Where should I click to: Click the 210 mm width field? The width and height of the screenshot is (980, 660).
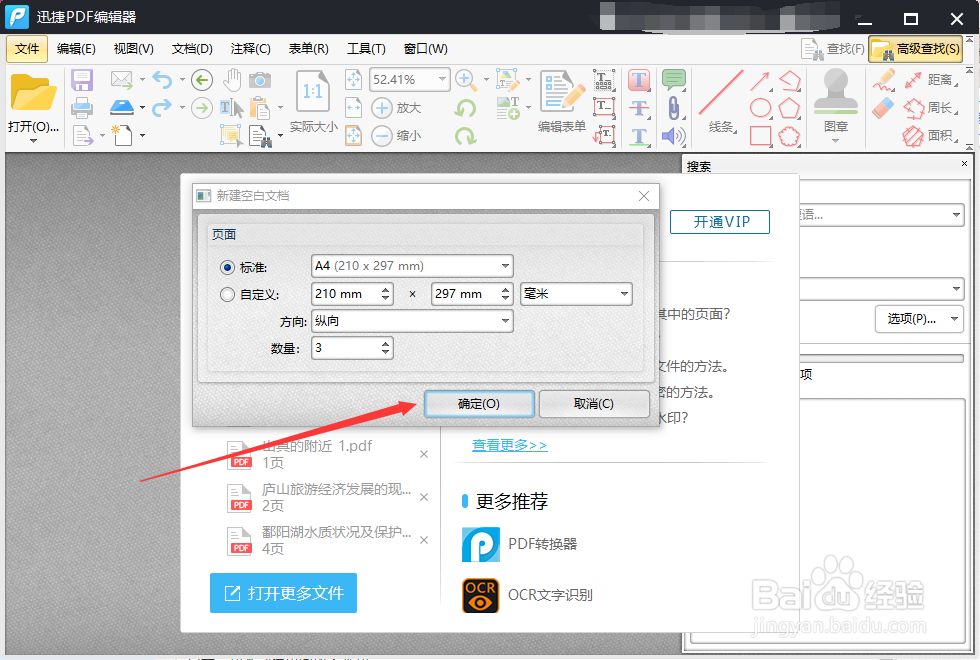point(345,294)
